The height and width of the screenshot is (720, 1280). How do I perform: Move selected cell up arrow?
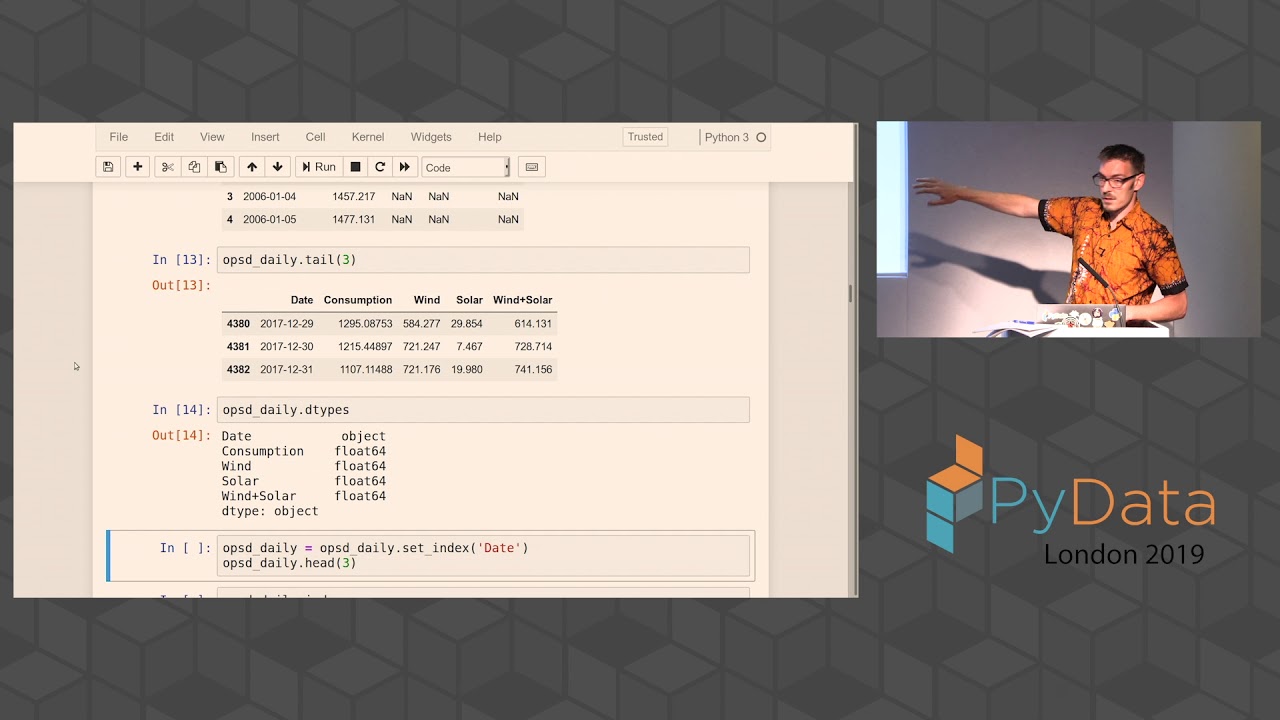252,167
